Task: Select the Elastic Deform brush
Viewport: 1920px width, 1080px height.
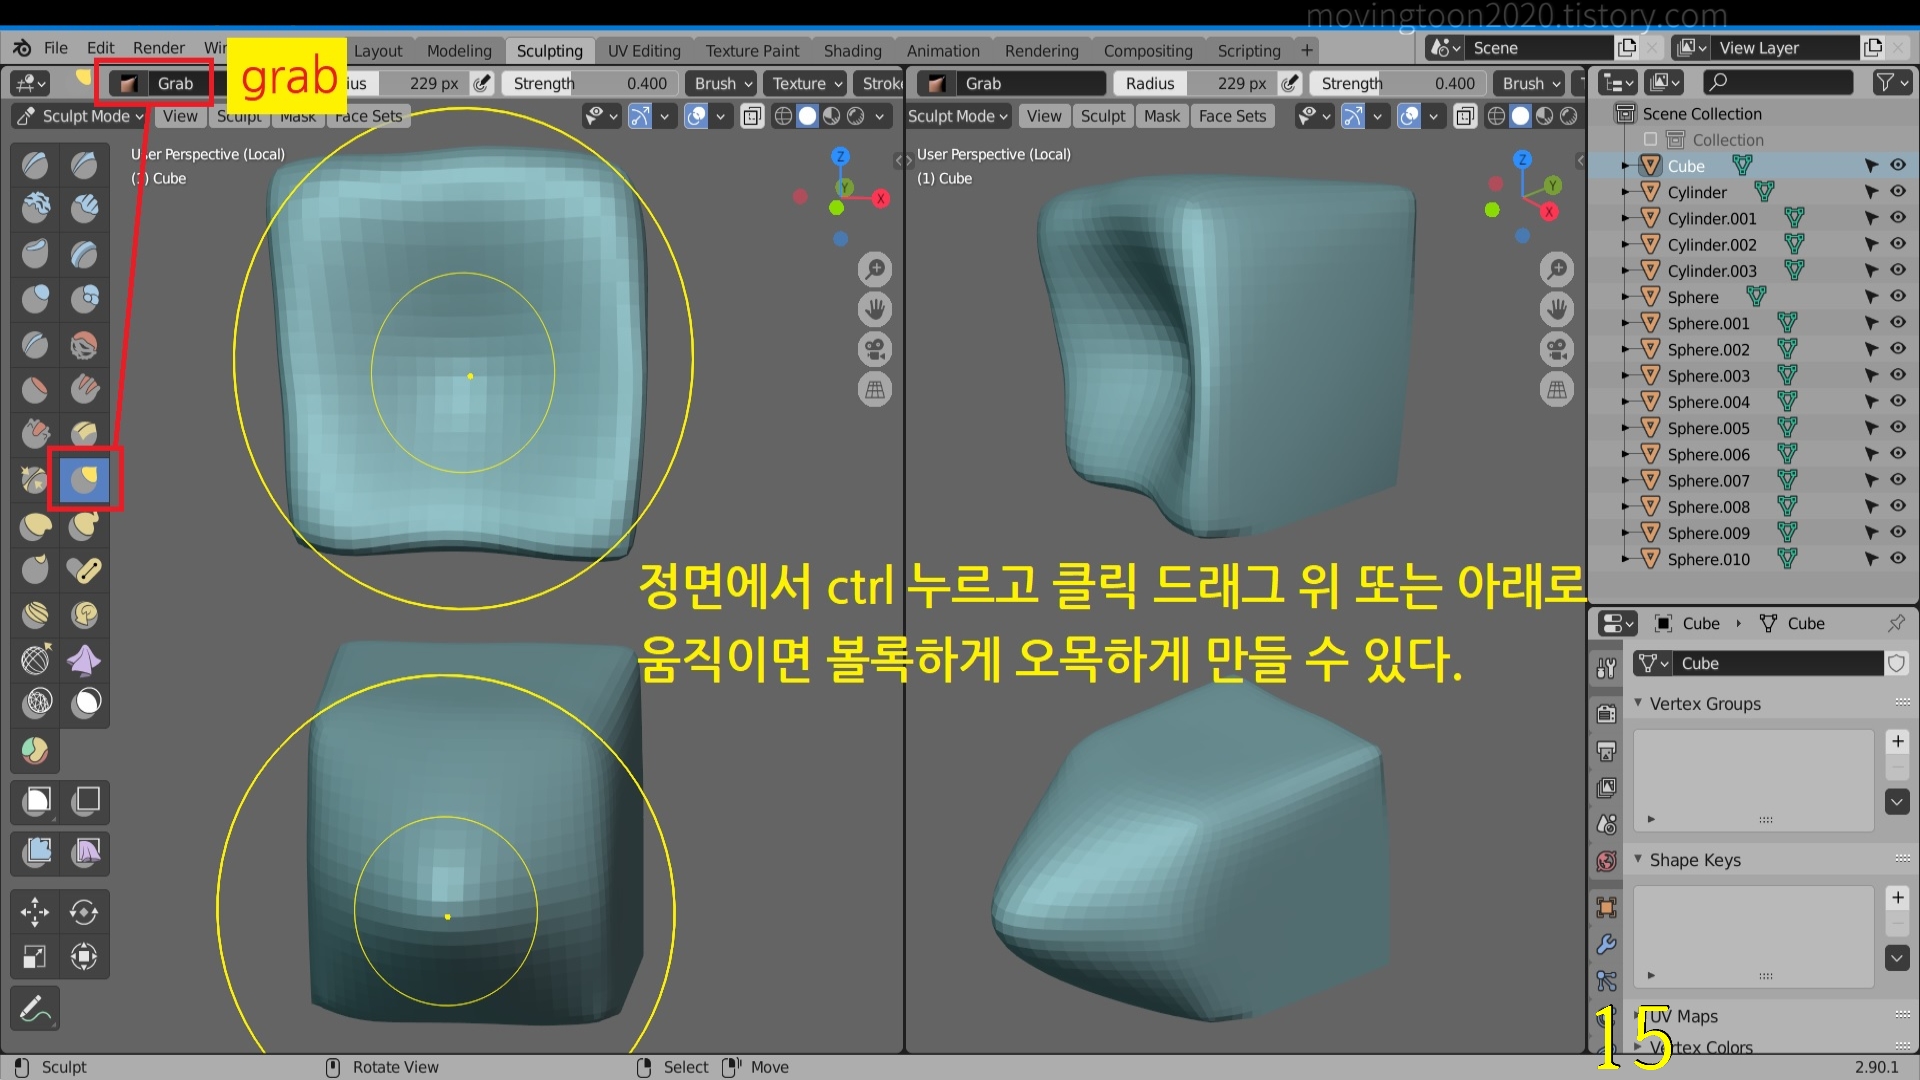Action: [x=36, y=525]
